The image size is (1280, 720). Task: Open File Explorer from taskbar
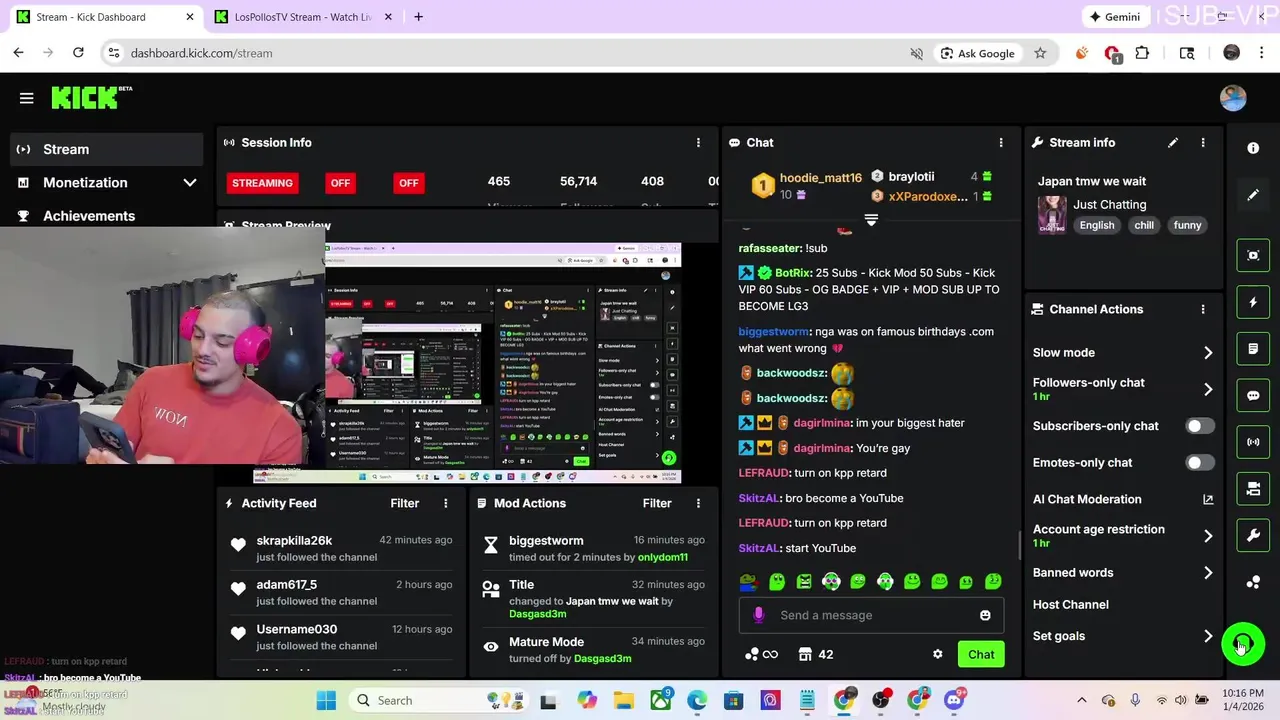click(x=623, y=701)
